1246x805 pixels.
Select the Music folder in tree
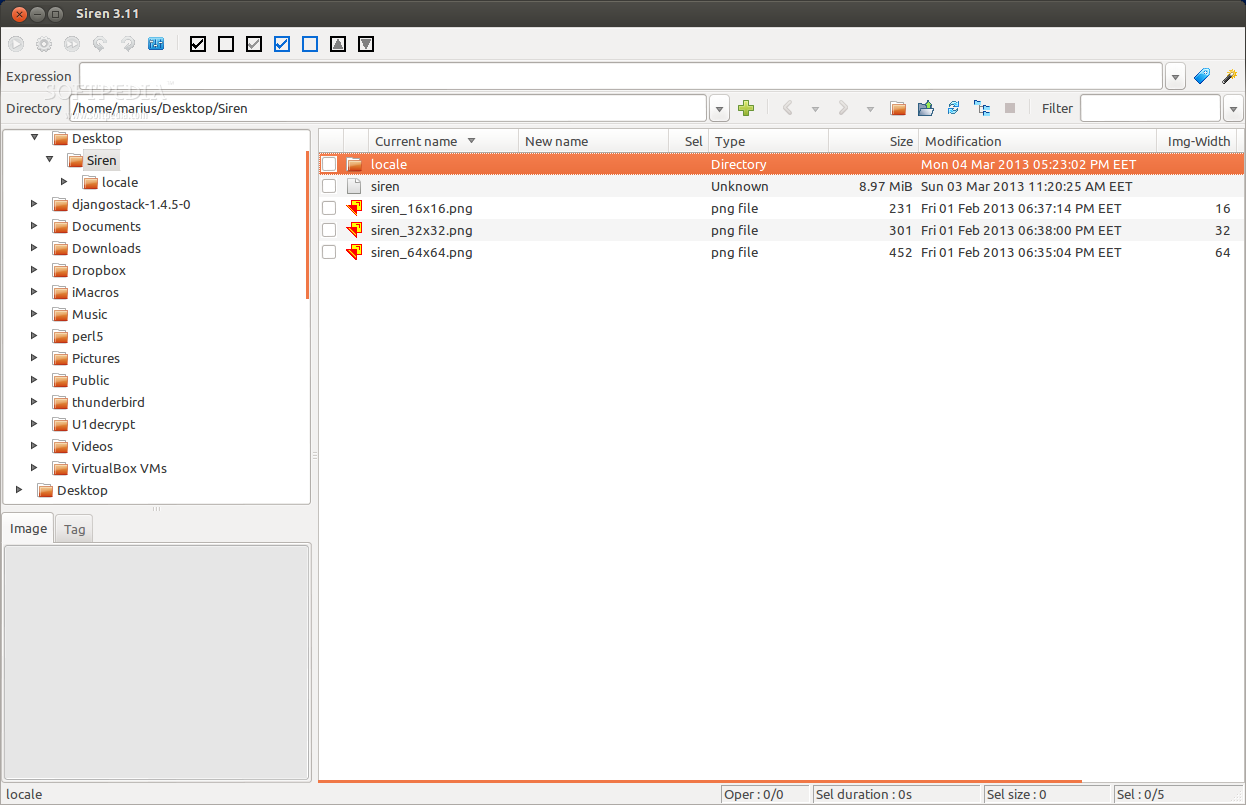coord(89,314)
